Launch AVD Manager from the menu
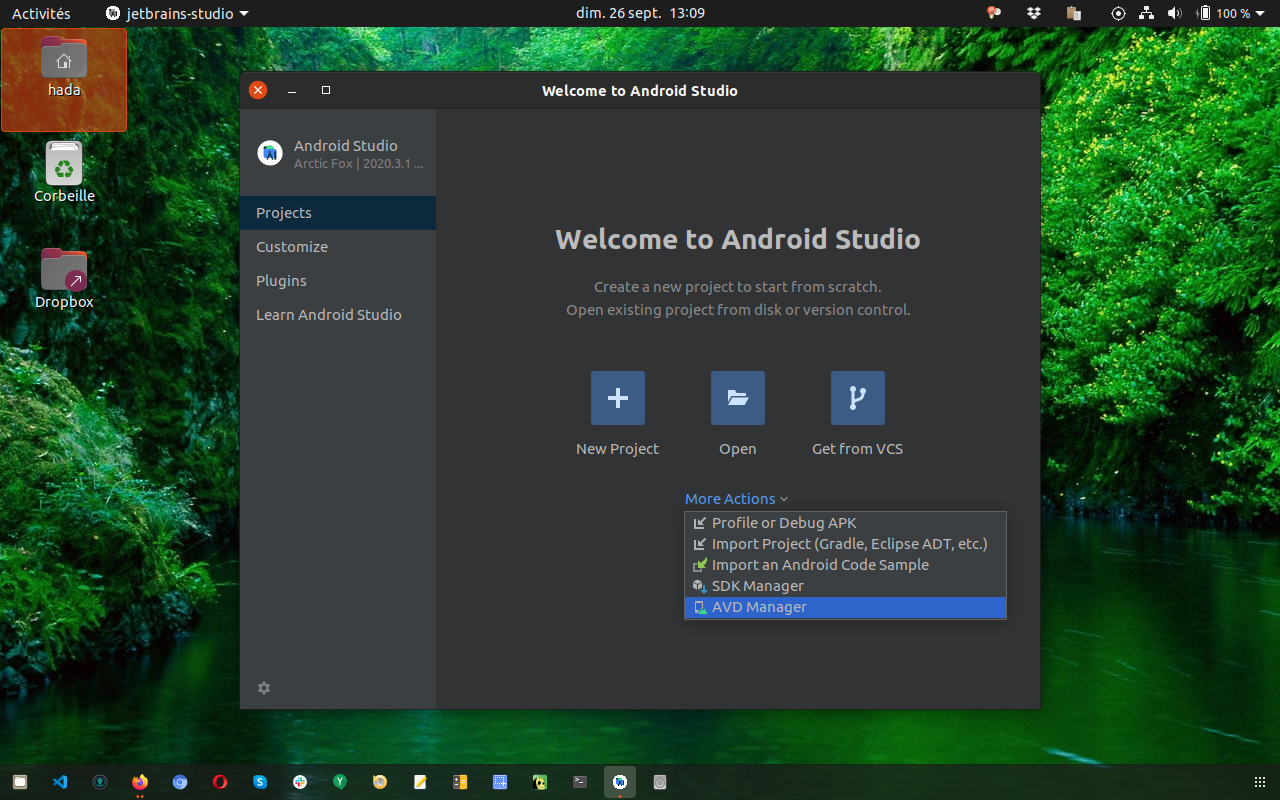This screenshot has height=800, width=1280. point(845,607)
